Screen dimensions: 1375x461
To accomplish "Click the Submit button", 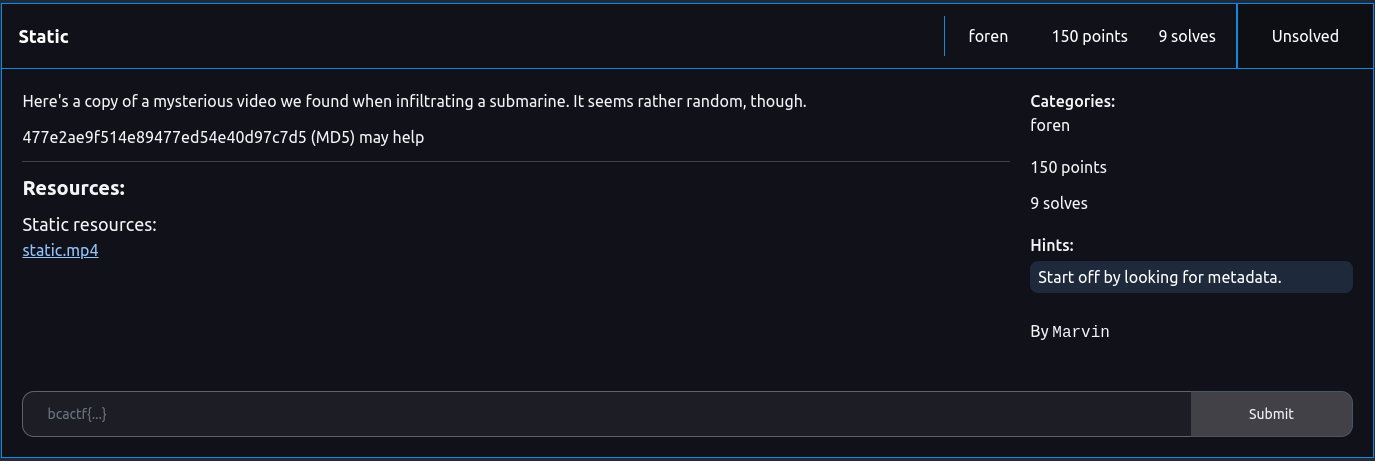I will coord(1271,414).
